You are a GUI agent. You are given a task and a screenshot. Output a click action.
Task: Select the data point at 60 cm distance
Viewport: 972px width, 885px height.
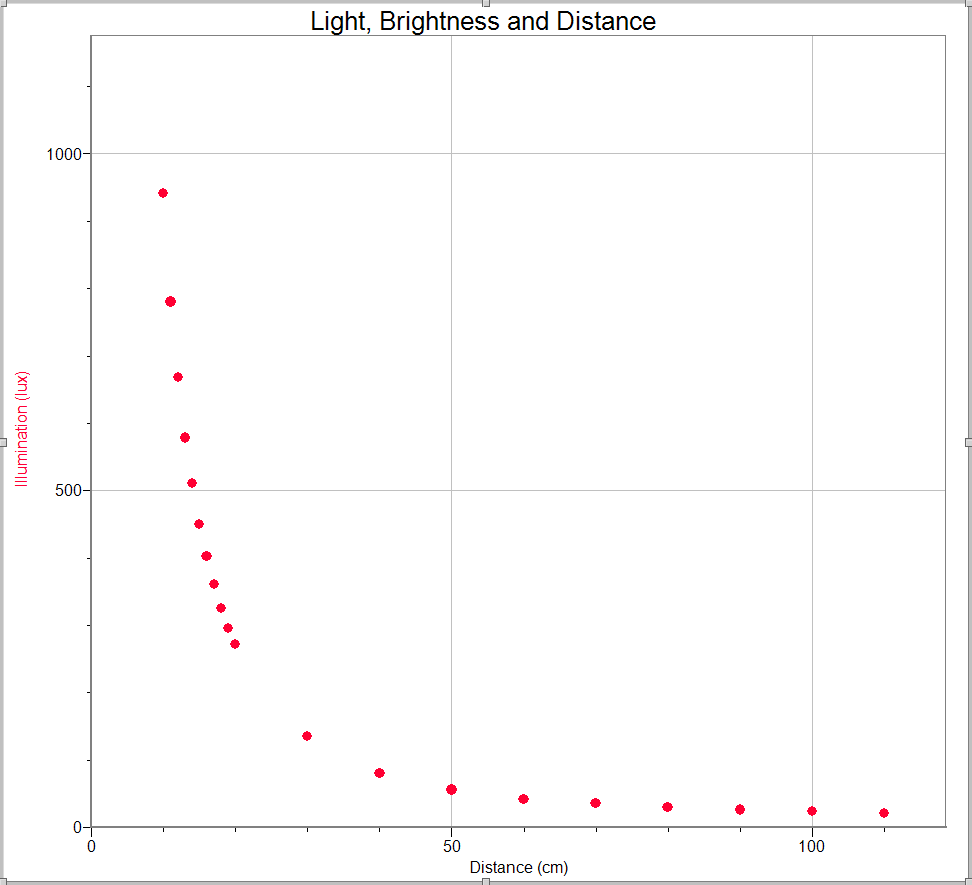(x=523, y=799)
